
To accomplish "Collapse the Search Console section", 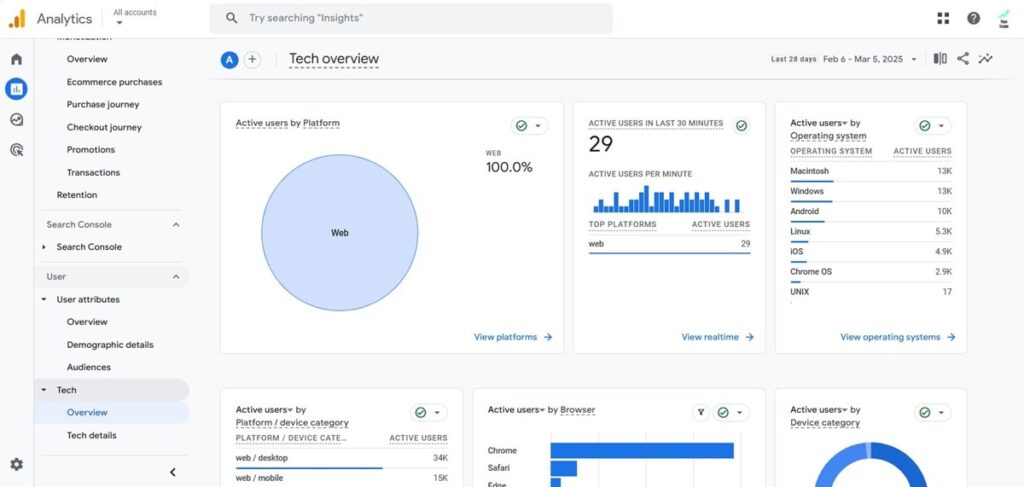I will (x=176, y=225).
